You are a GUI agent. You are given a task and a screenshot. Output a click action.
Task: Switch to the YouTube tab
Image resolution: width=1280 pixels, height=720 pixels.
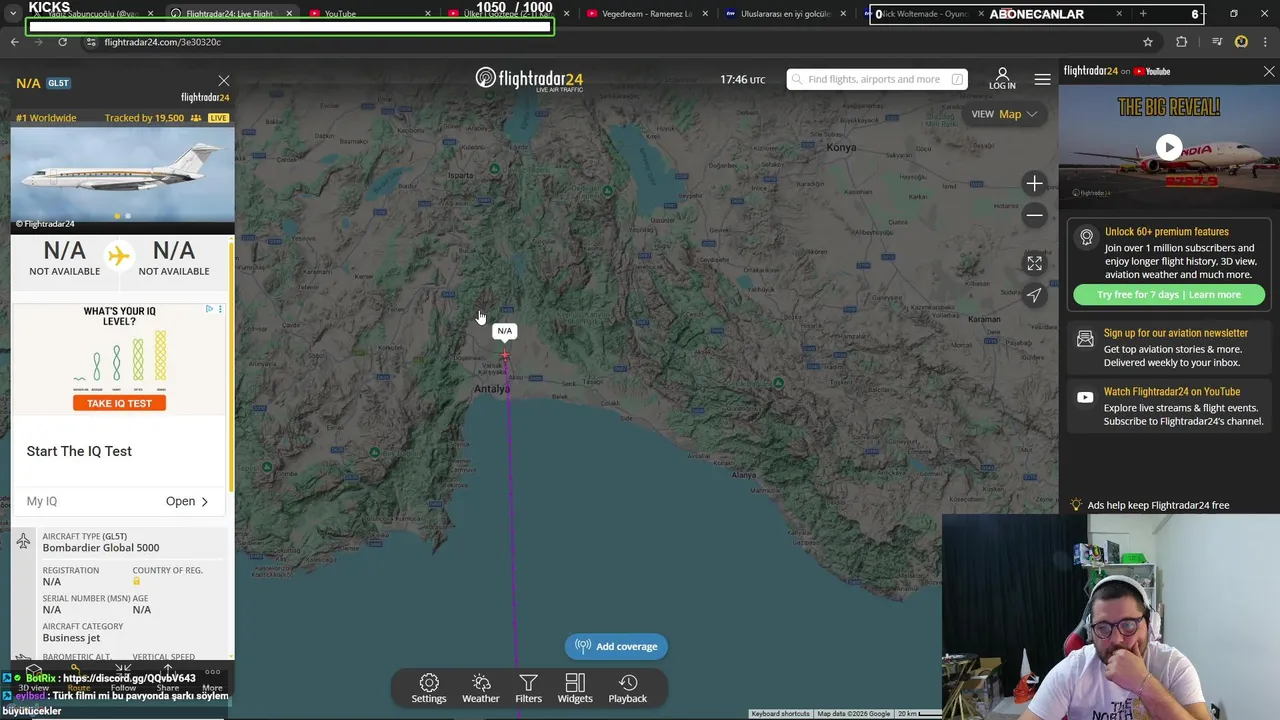[370, 14]
